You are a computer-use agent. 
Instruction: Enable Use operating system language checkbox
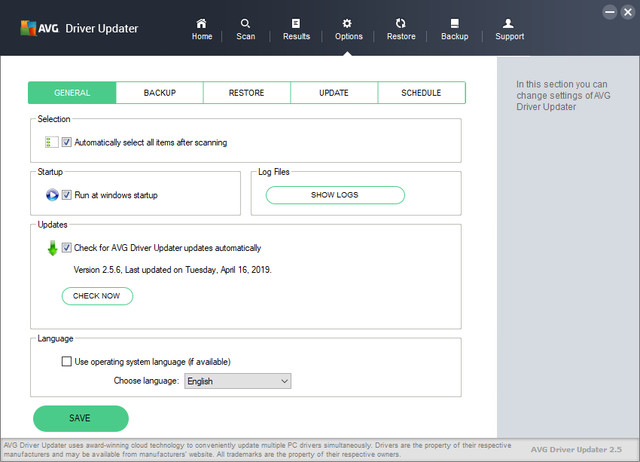pyautogui.click(x=67, y=361)
